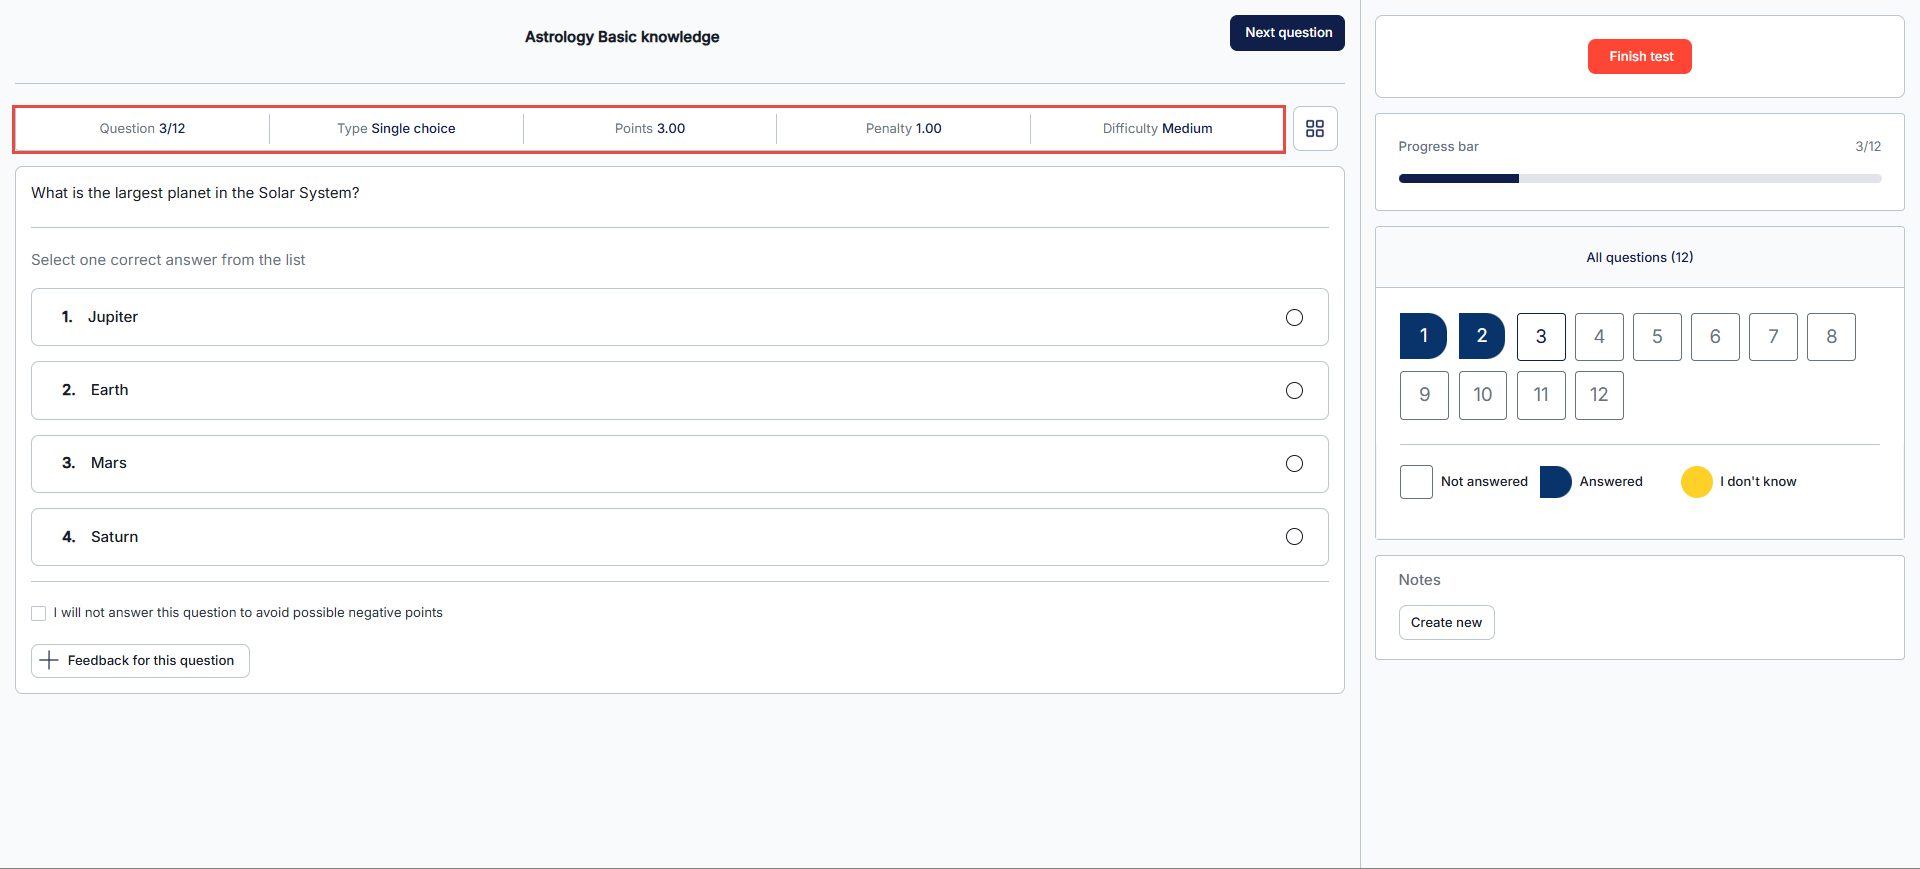The height and width of the screenshot is (869, 1920).
Task: Jump to answered question 2
Action: (x=1481, y=336)
